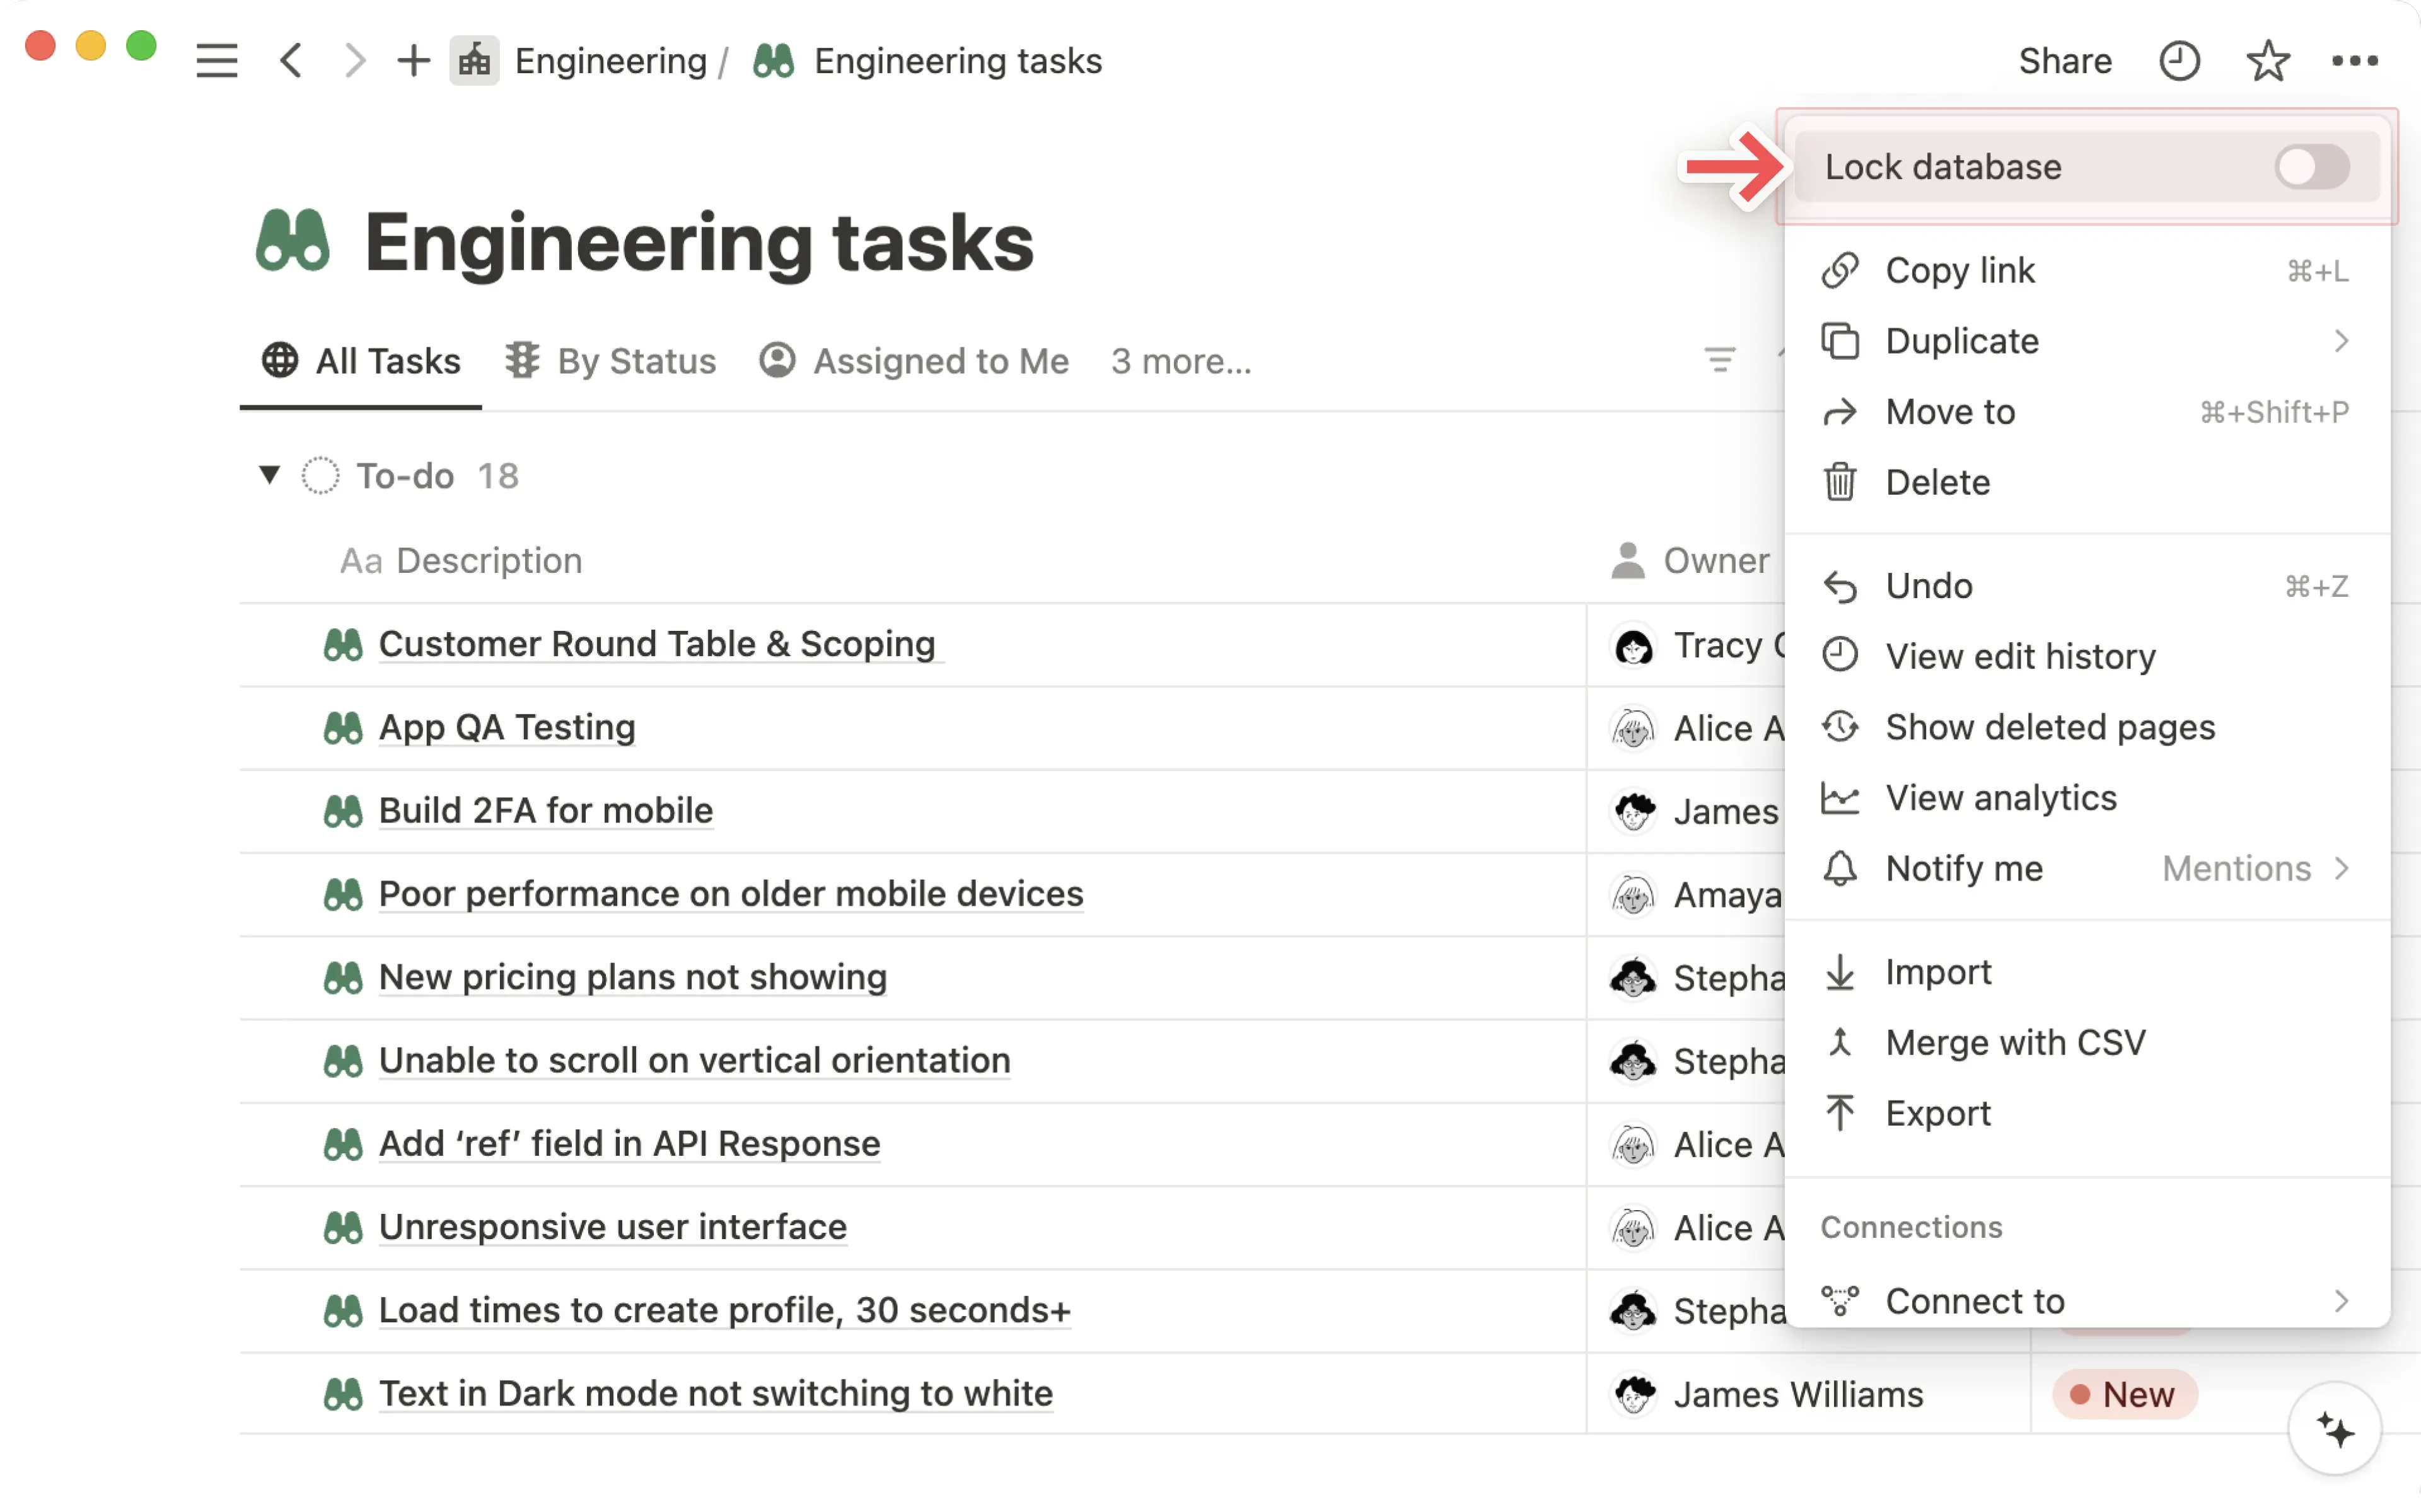
Task: Select Copy link from the menu
Action: [x=1960, y=270]
